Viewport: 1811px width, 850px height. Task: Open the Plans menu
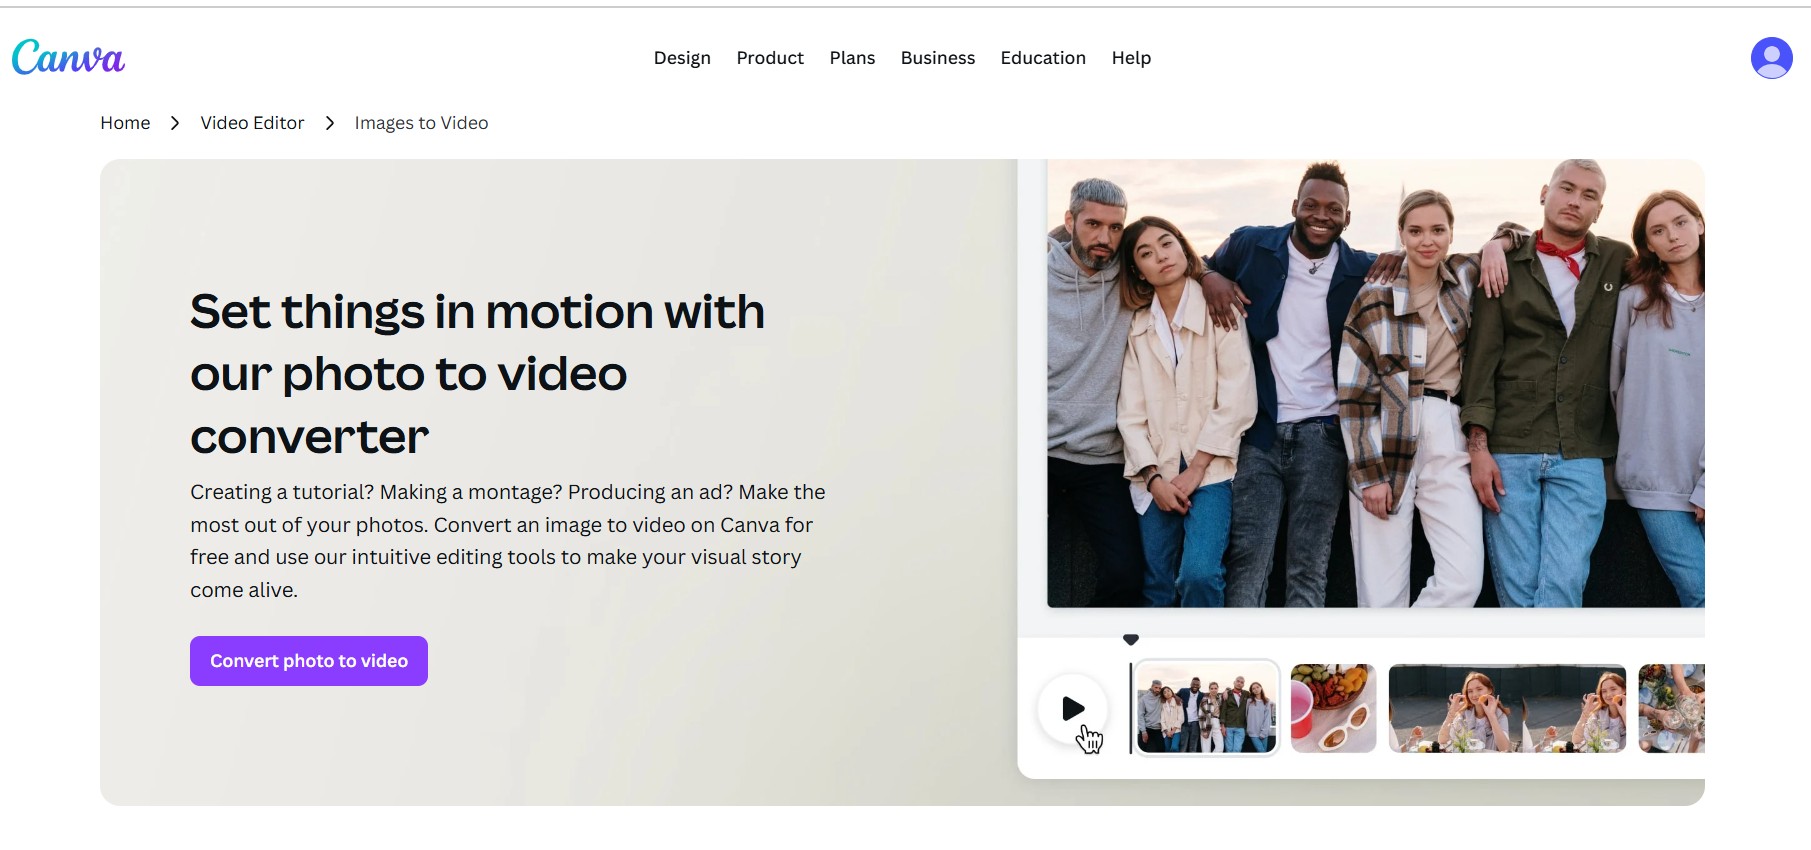click(852, 58)
